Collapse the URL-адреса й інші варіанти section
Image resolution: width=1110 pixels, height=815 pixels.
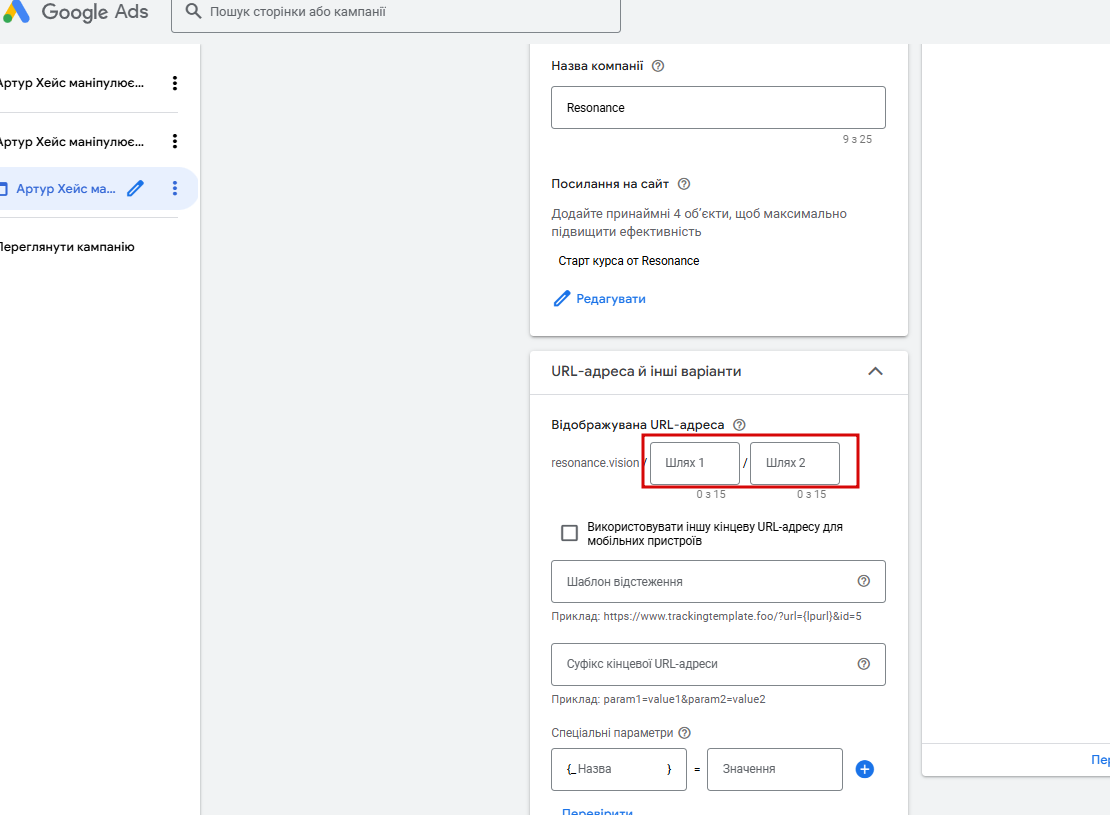(x=876, y=371)
